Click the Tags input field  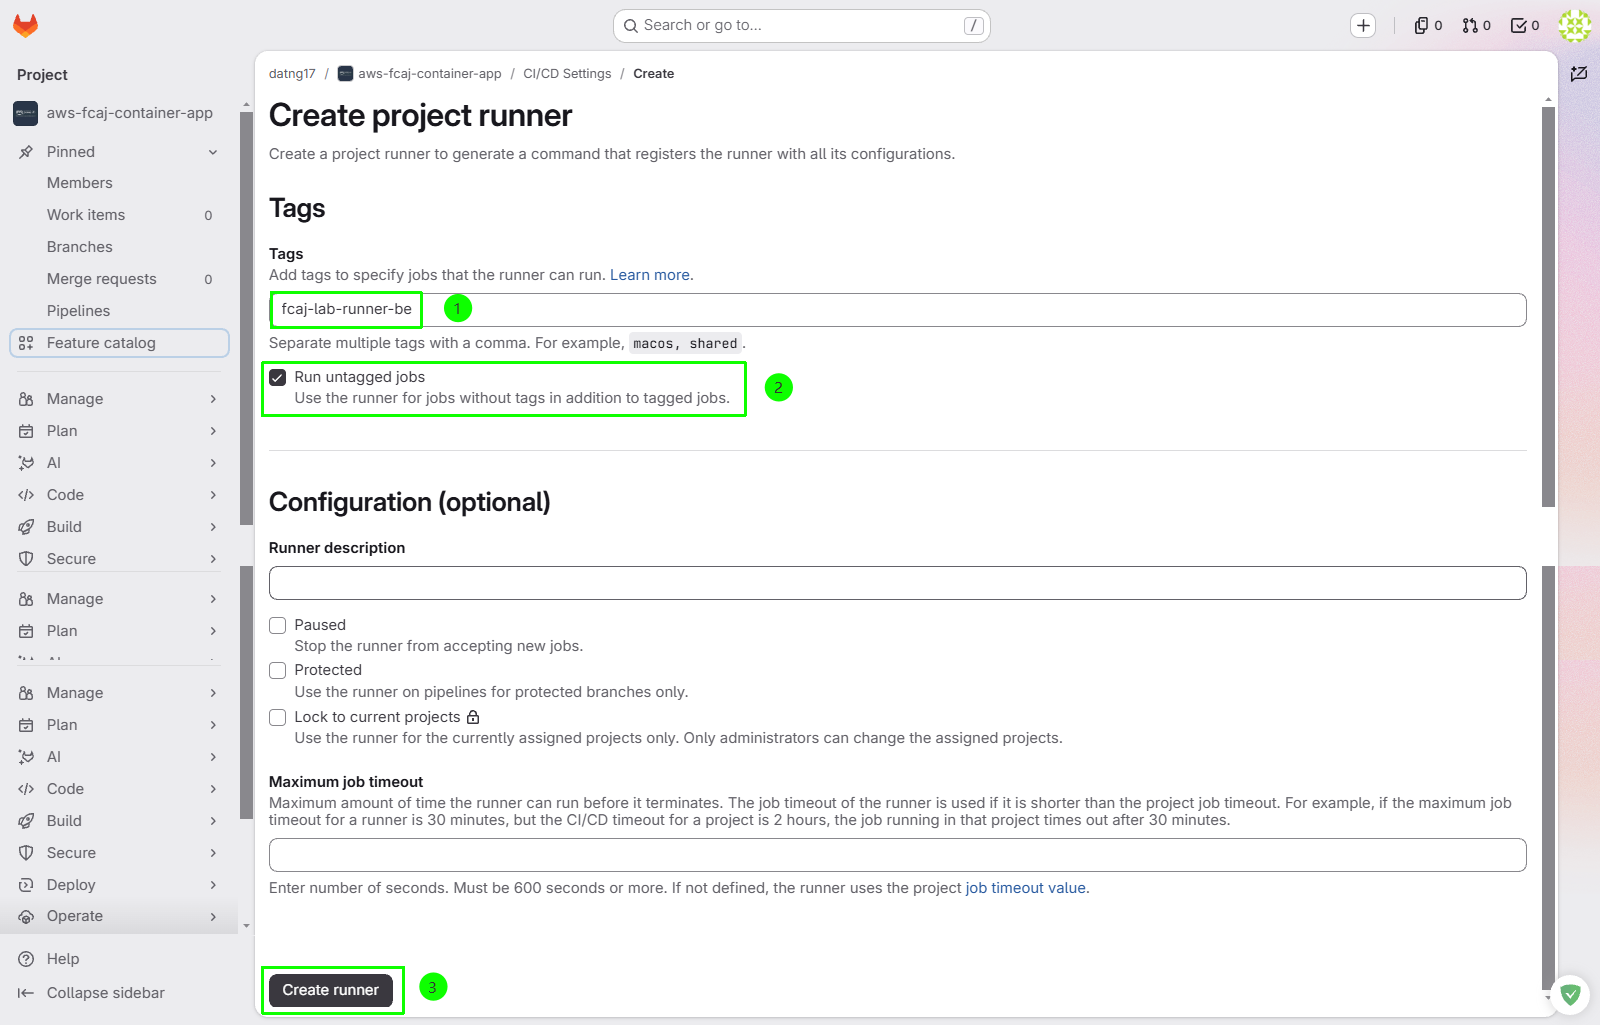coord(897,310)
